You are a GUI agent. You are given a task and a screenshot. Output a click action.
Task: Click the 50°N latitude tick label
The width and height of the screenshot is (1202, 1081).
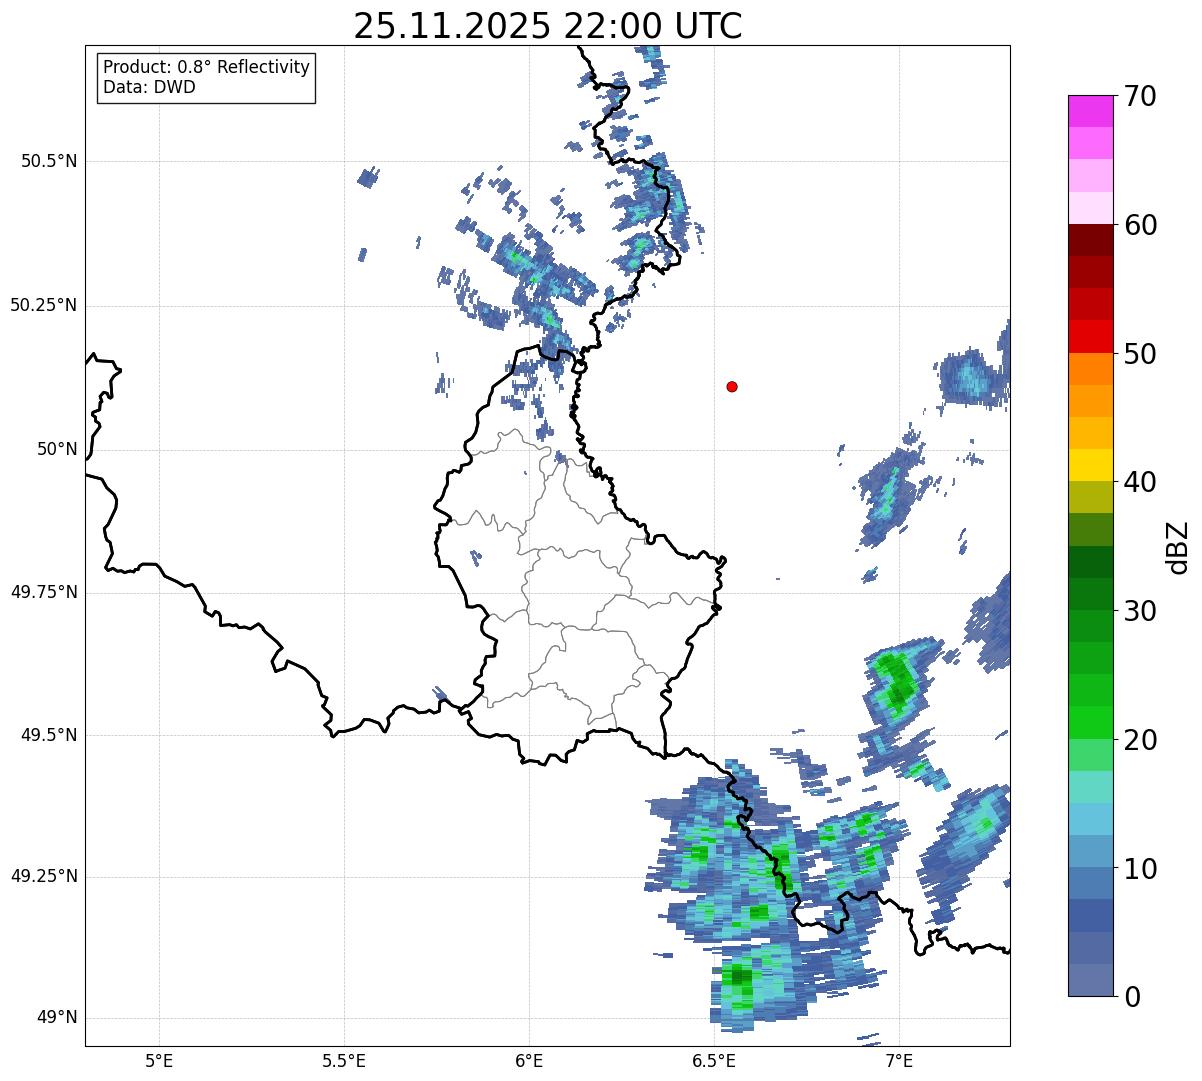tap(58, 449)
